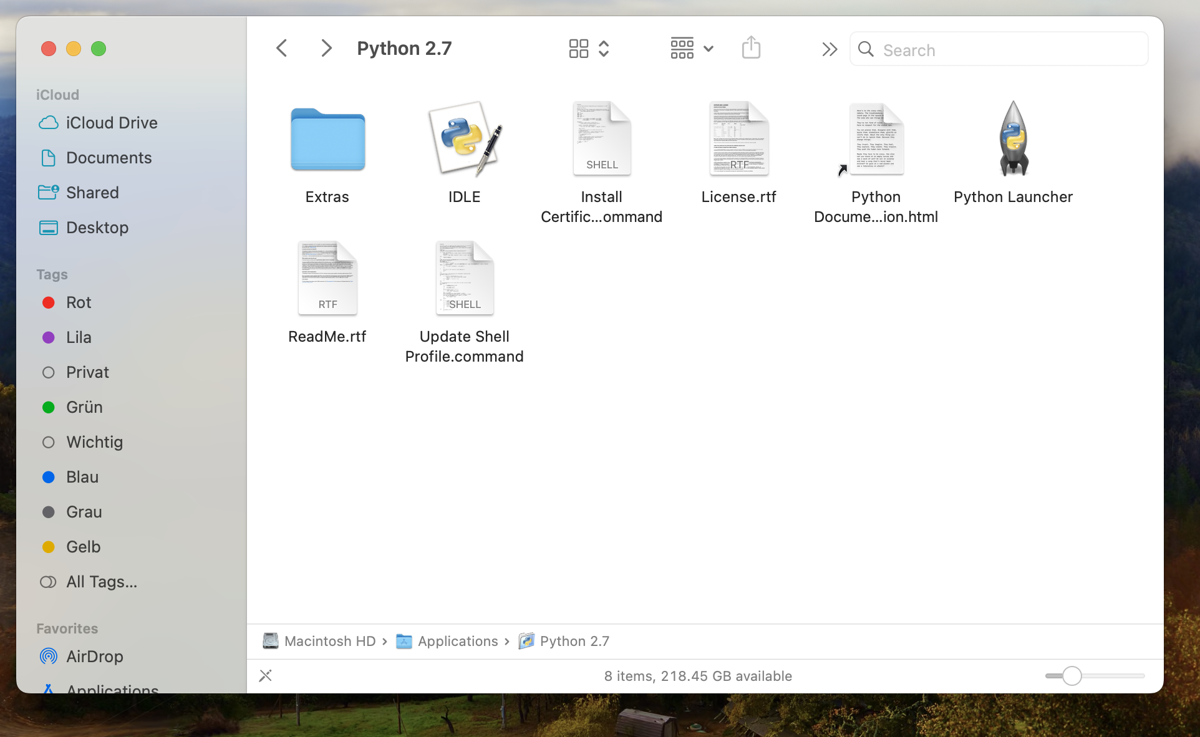Click the Share toolbar icon

751,48
